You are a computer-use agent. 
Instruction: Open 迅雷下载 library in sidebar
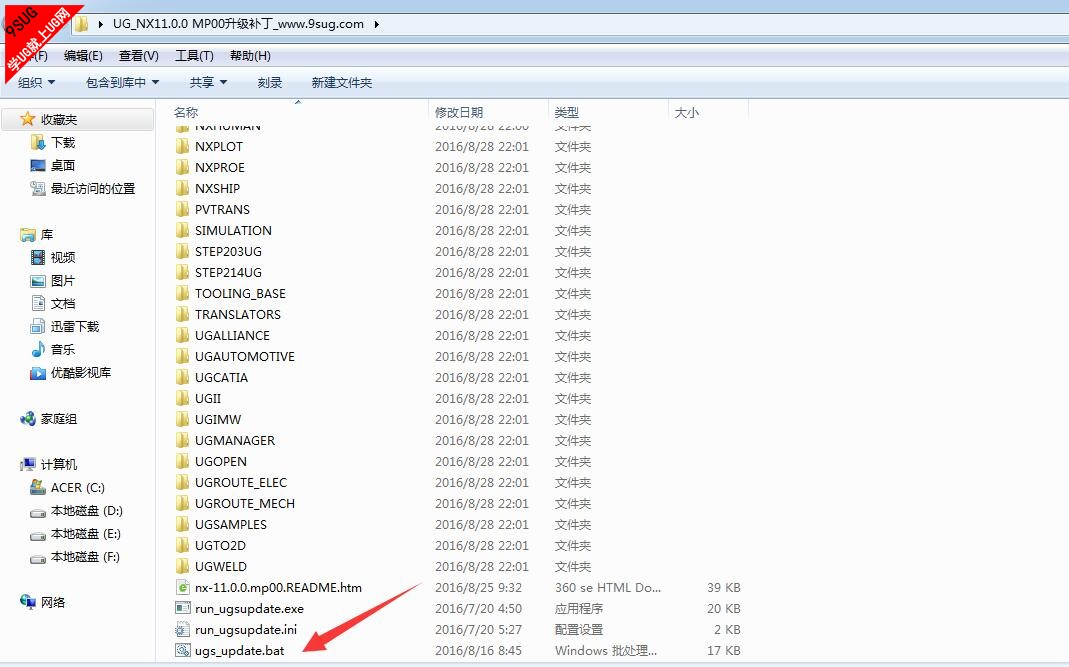(x=65, y=327)
